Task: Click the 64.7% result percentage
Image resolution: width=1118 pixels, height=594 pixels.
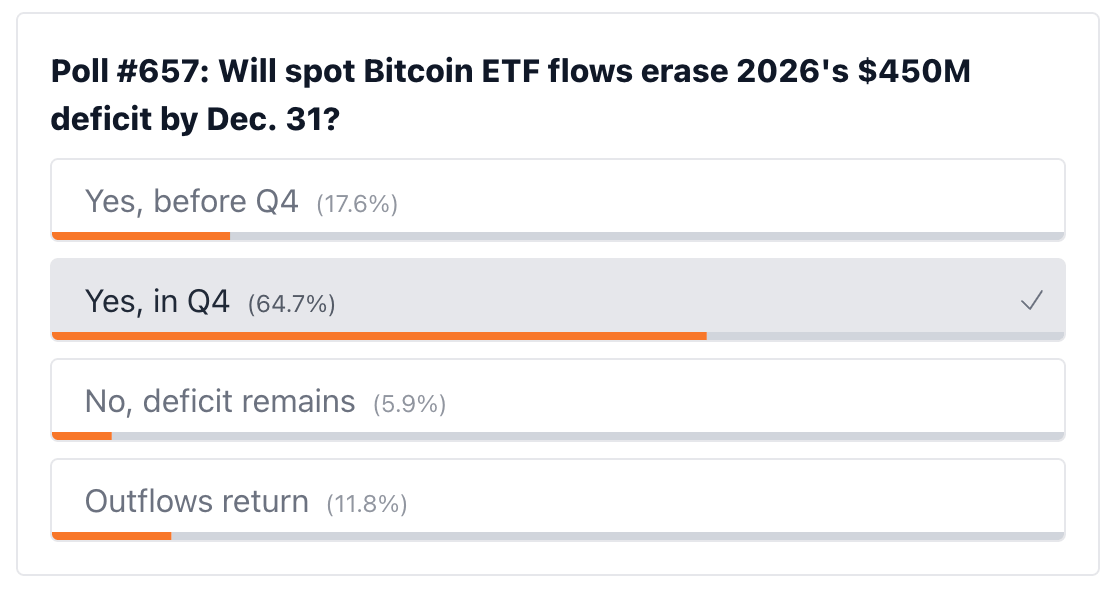Action: 292,304
